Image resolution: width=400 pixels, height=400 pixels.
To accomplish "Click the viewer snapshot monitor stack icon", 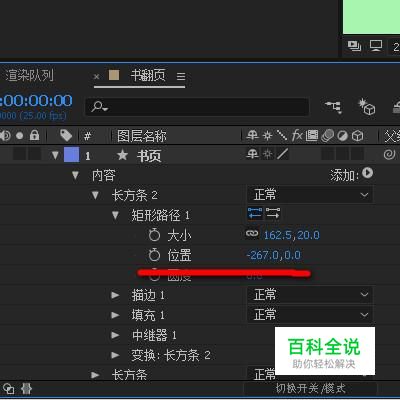I will coord(354,46).
